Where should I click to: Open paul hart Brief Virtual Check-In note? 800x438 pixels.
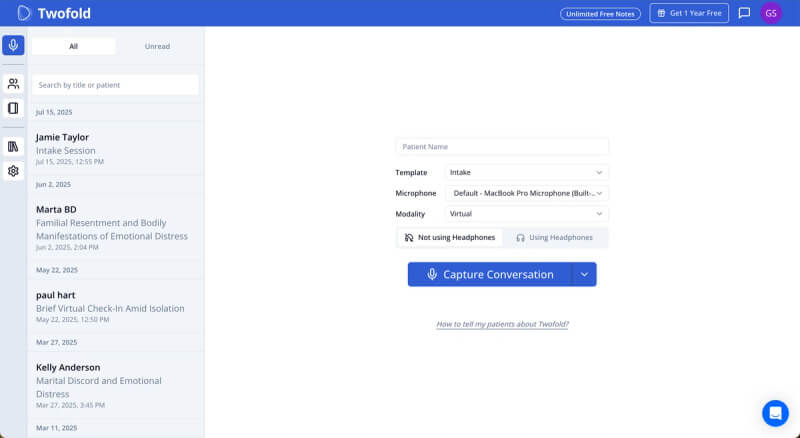click(x=116, y=306)
